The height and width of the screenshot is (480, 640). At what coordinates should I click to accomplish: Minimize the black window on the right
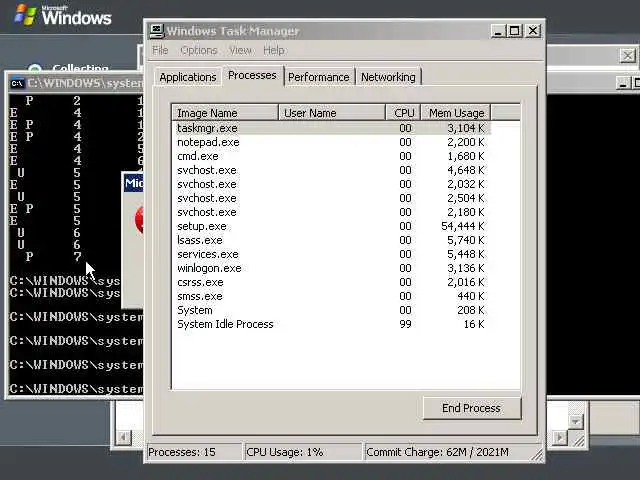(622, 83)
